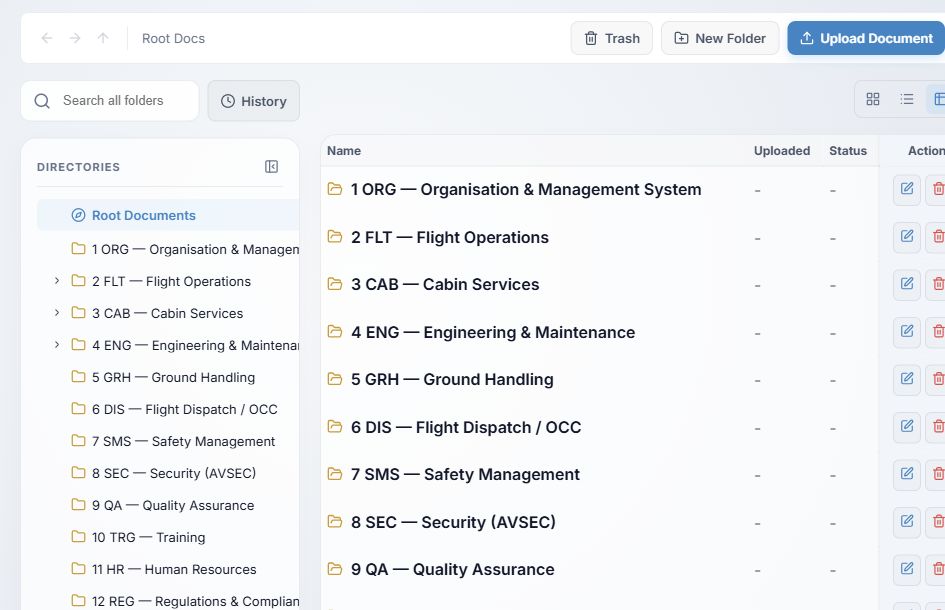Viewport: 945px width, 610px height.
Task: Select 10 TRG Training in tree
Action: coord(138,537)
